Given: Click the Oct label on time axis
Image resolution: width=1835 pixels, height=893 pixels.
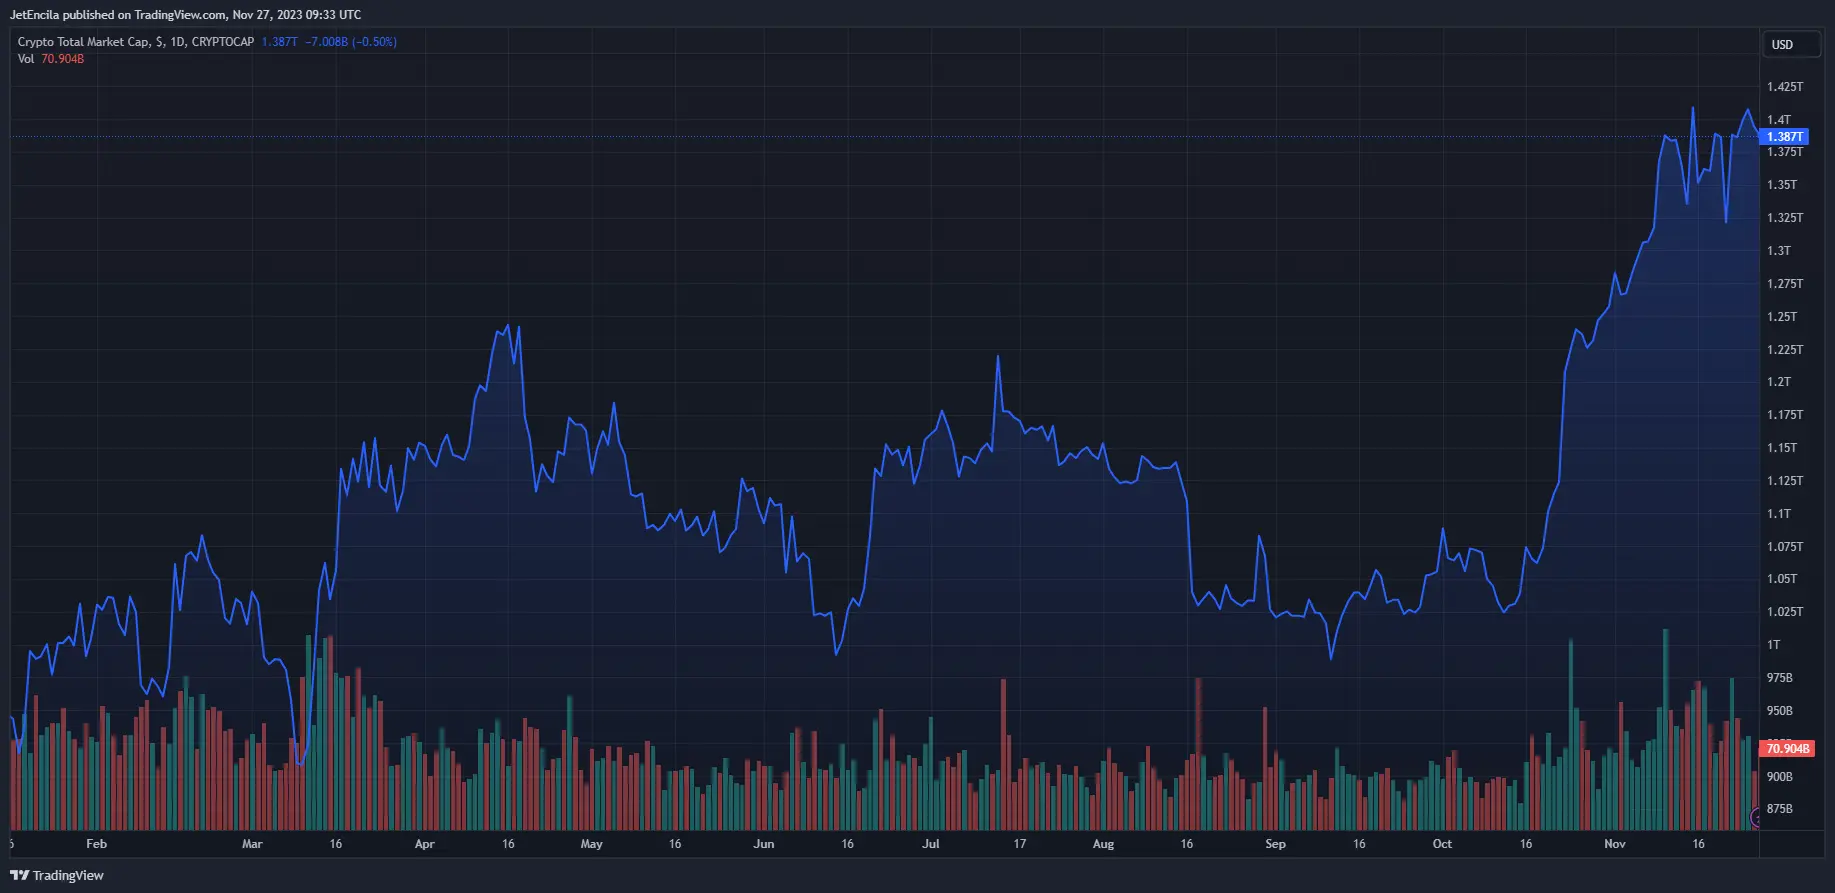Looking at the screenshot, I should pyautogui.click(x=1442, y=844).
